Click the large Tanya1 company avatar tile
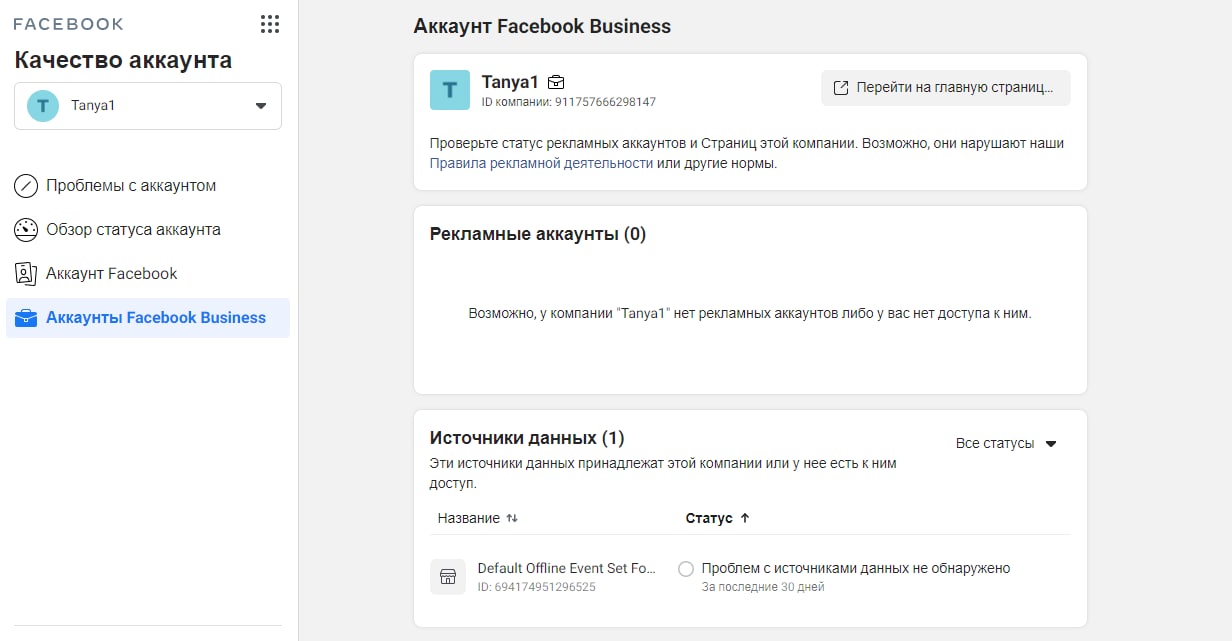 pos(450,90)
